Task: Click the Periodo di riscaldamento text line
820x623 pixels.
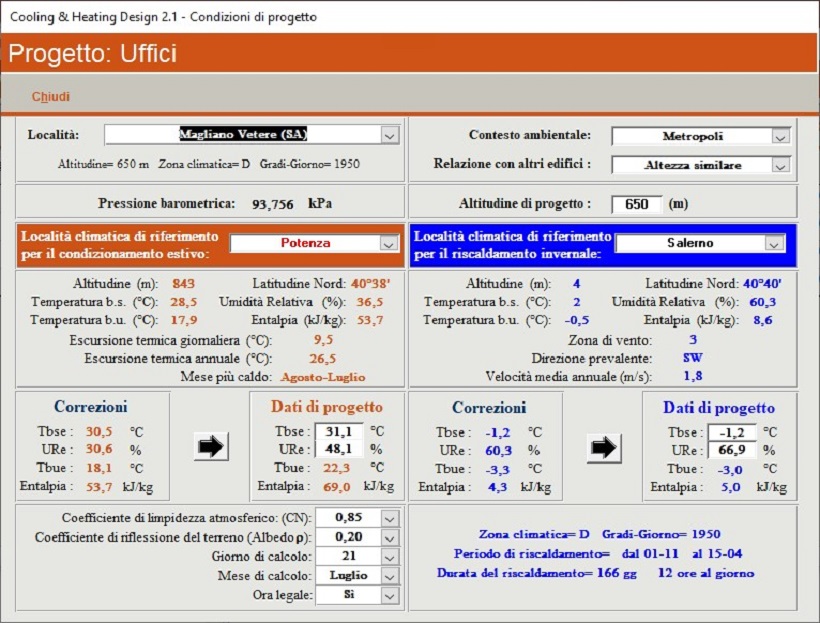Action: pos(598,554)
